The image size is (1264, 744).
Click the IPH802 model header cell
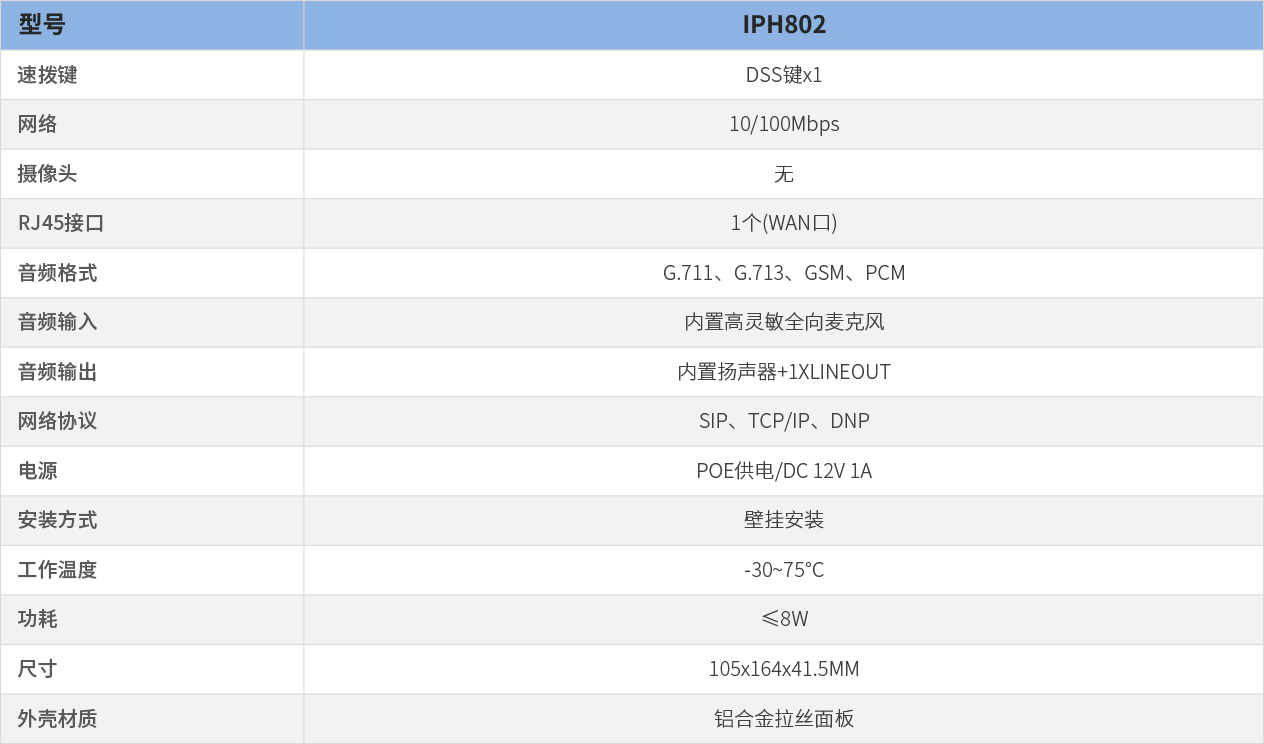pos(784,25)
